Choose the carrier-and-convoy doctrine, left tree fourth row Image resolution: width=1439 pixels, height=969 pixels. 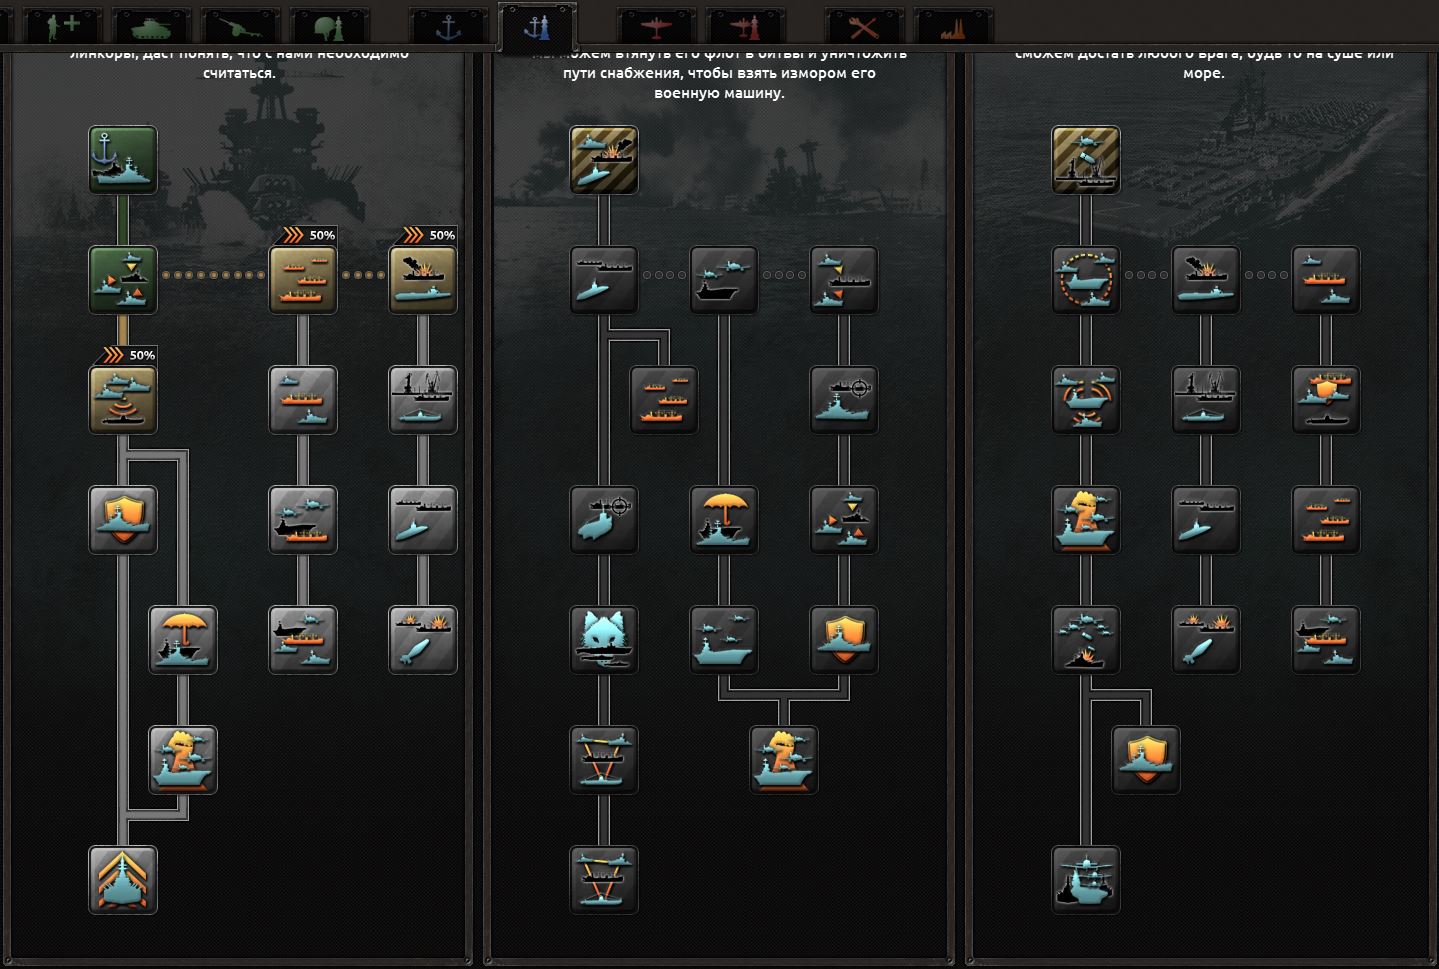point(303,520)
